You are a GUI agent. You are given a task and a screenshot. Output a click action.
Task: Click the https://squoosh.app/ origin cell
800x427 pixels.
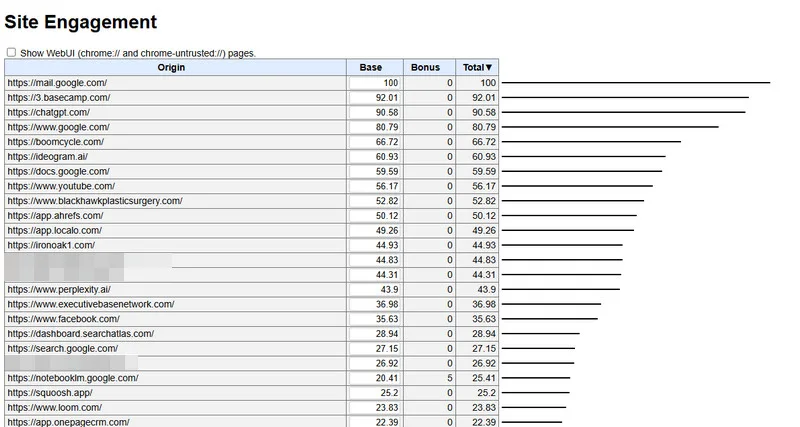click(x=50, y=393)
